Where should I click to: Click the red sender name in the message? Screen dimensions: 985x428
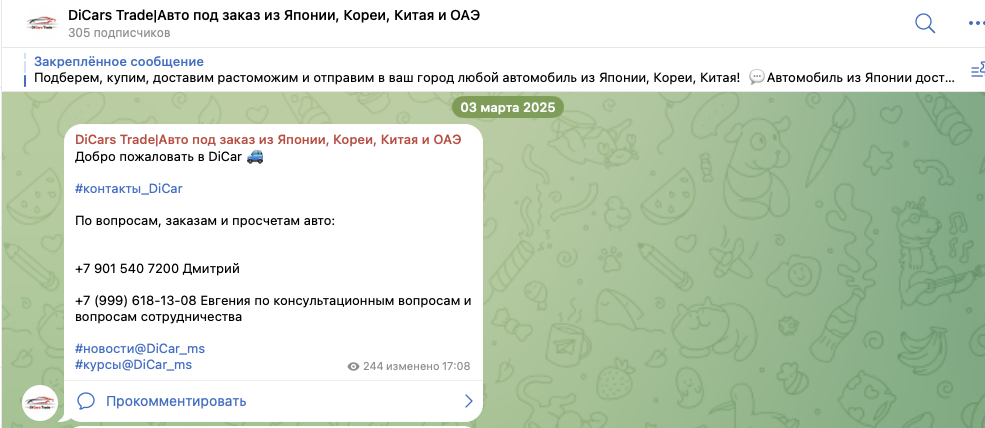pyautogui.click(x=268, y=139)
